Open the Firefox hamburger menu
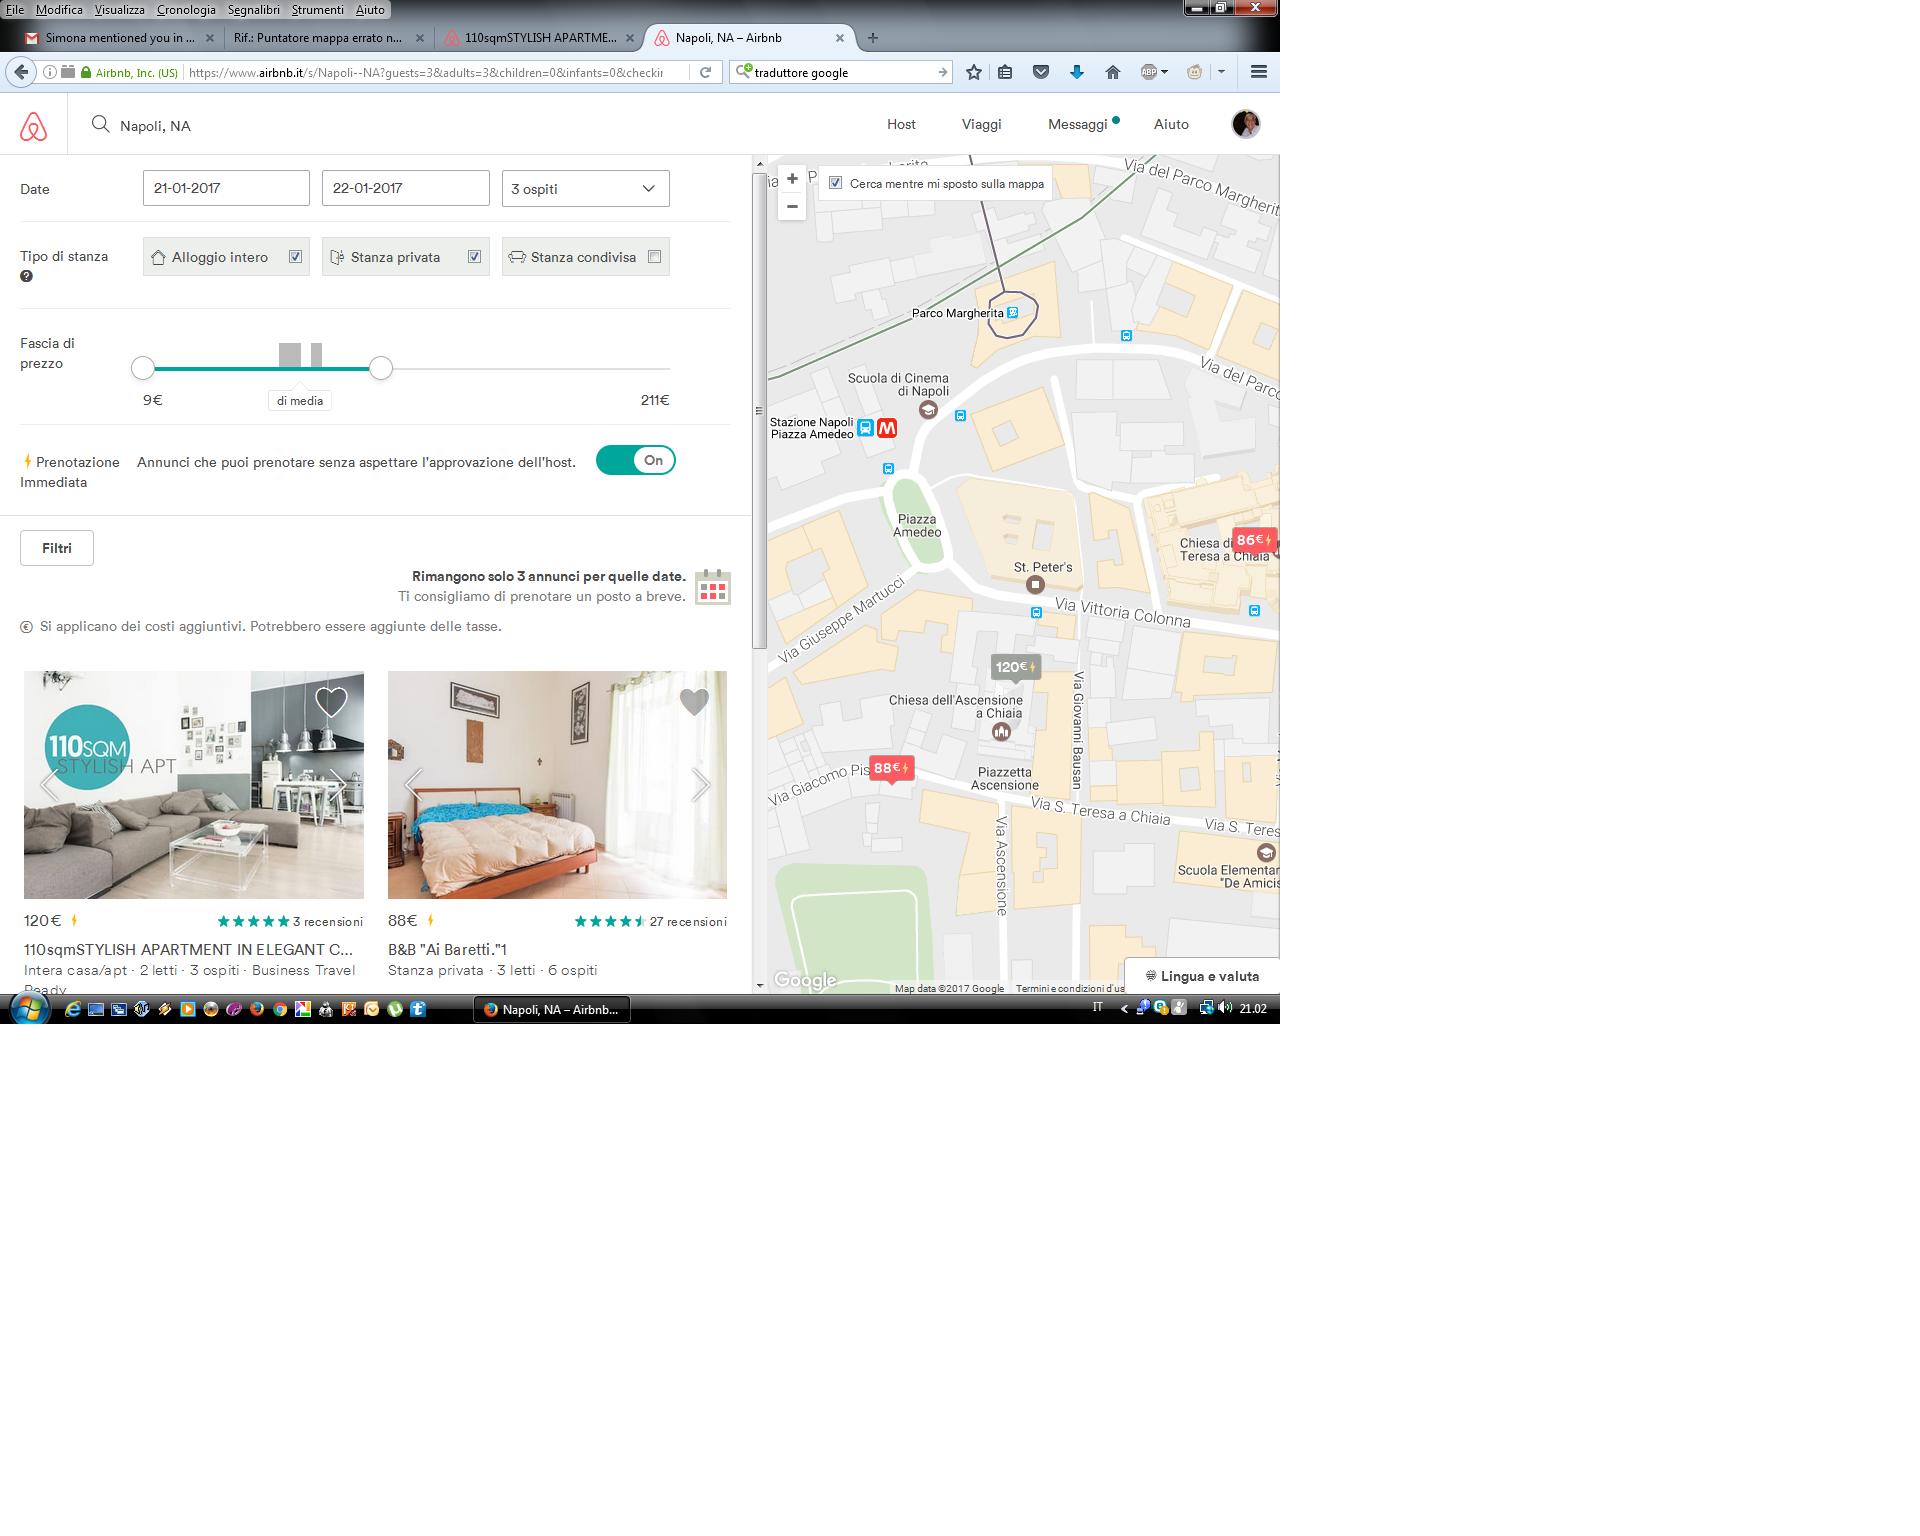This screenshot has height=1536, width=1920. click(x=1259, y=72)
